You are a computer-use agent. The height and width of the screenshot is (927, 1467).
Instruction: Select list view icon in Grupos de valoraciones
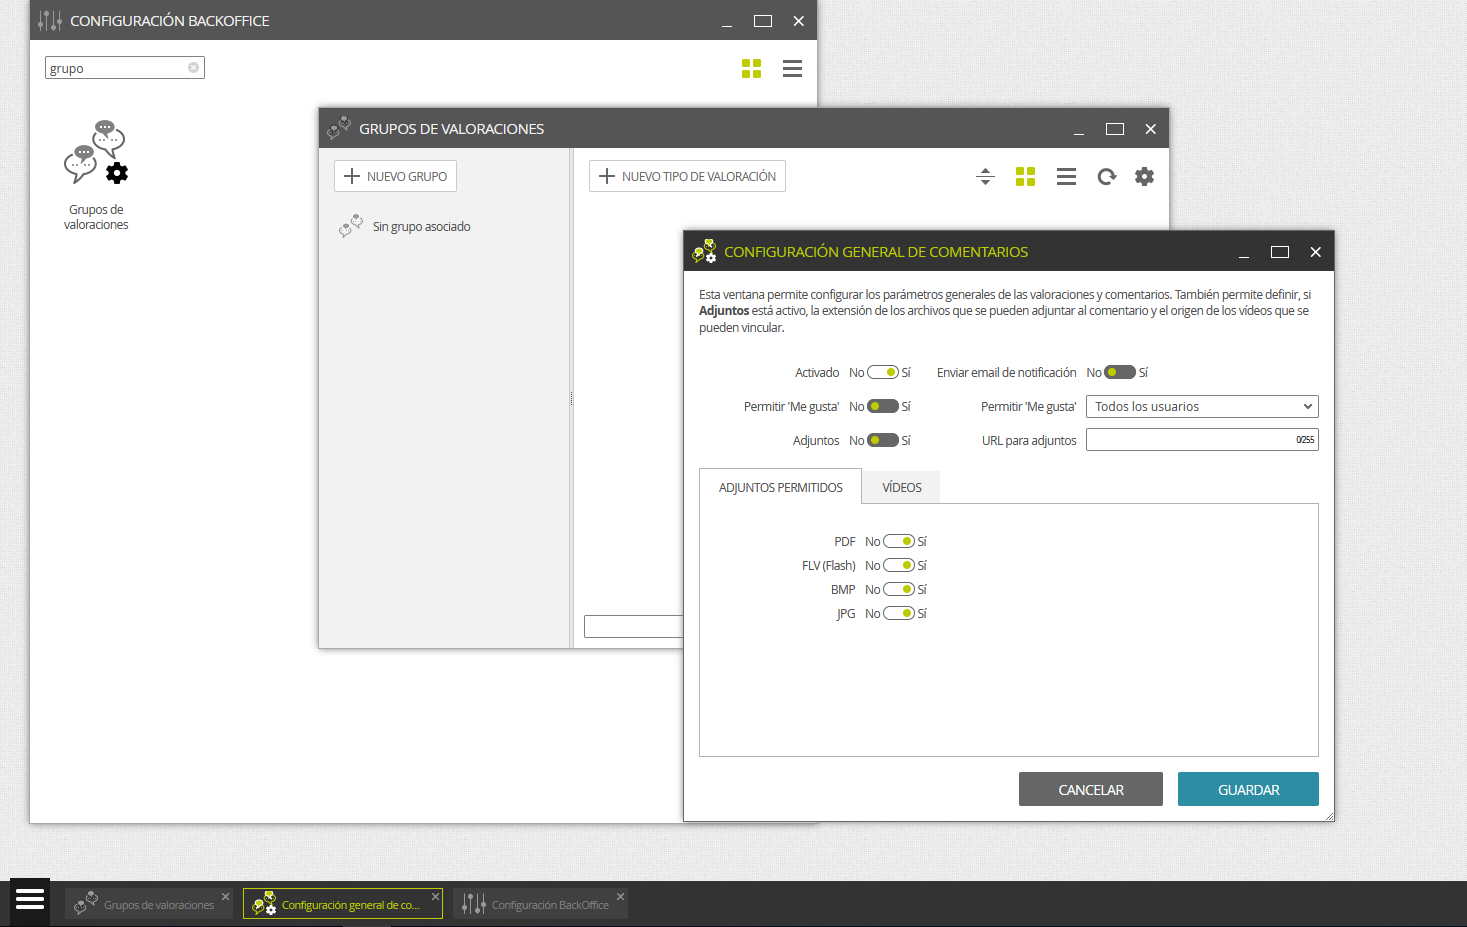pos(1067,177)
